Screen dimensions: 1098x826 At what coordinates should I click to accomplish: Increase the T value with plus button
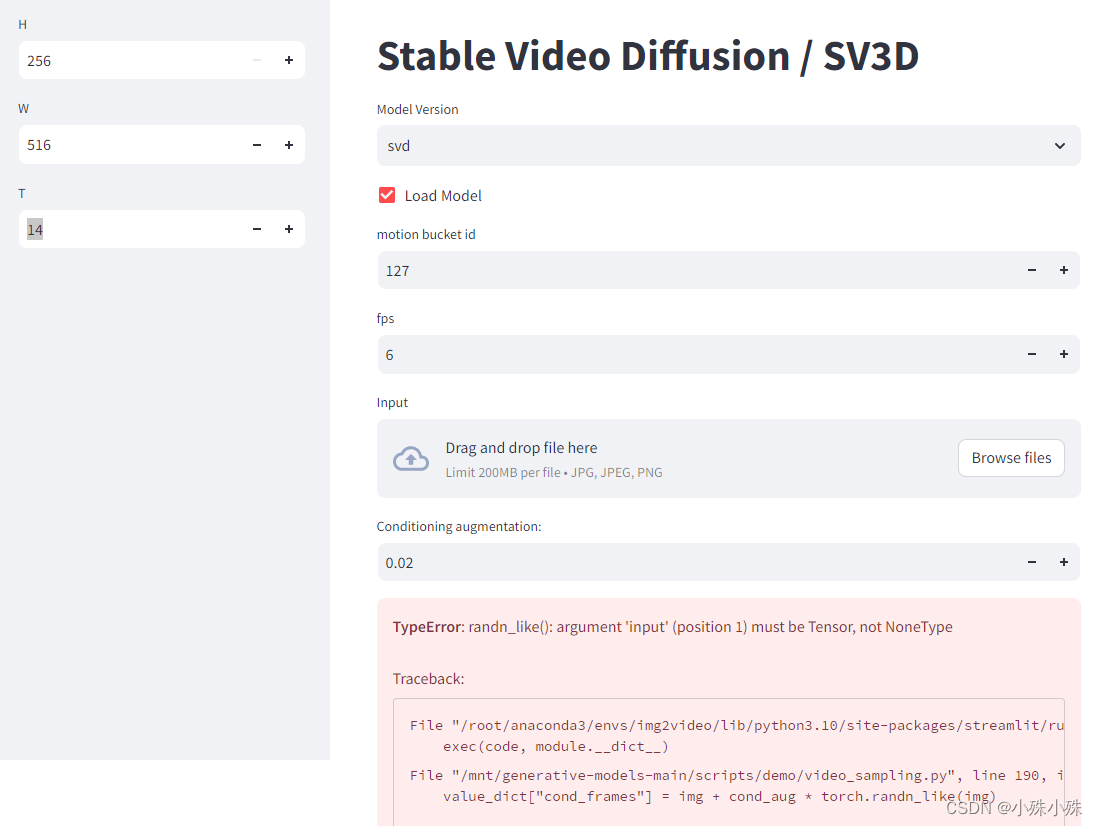(289, 229)
